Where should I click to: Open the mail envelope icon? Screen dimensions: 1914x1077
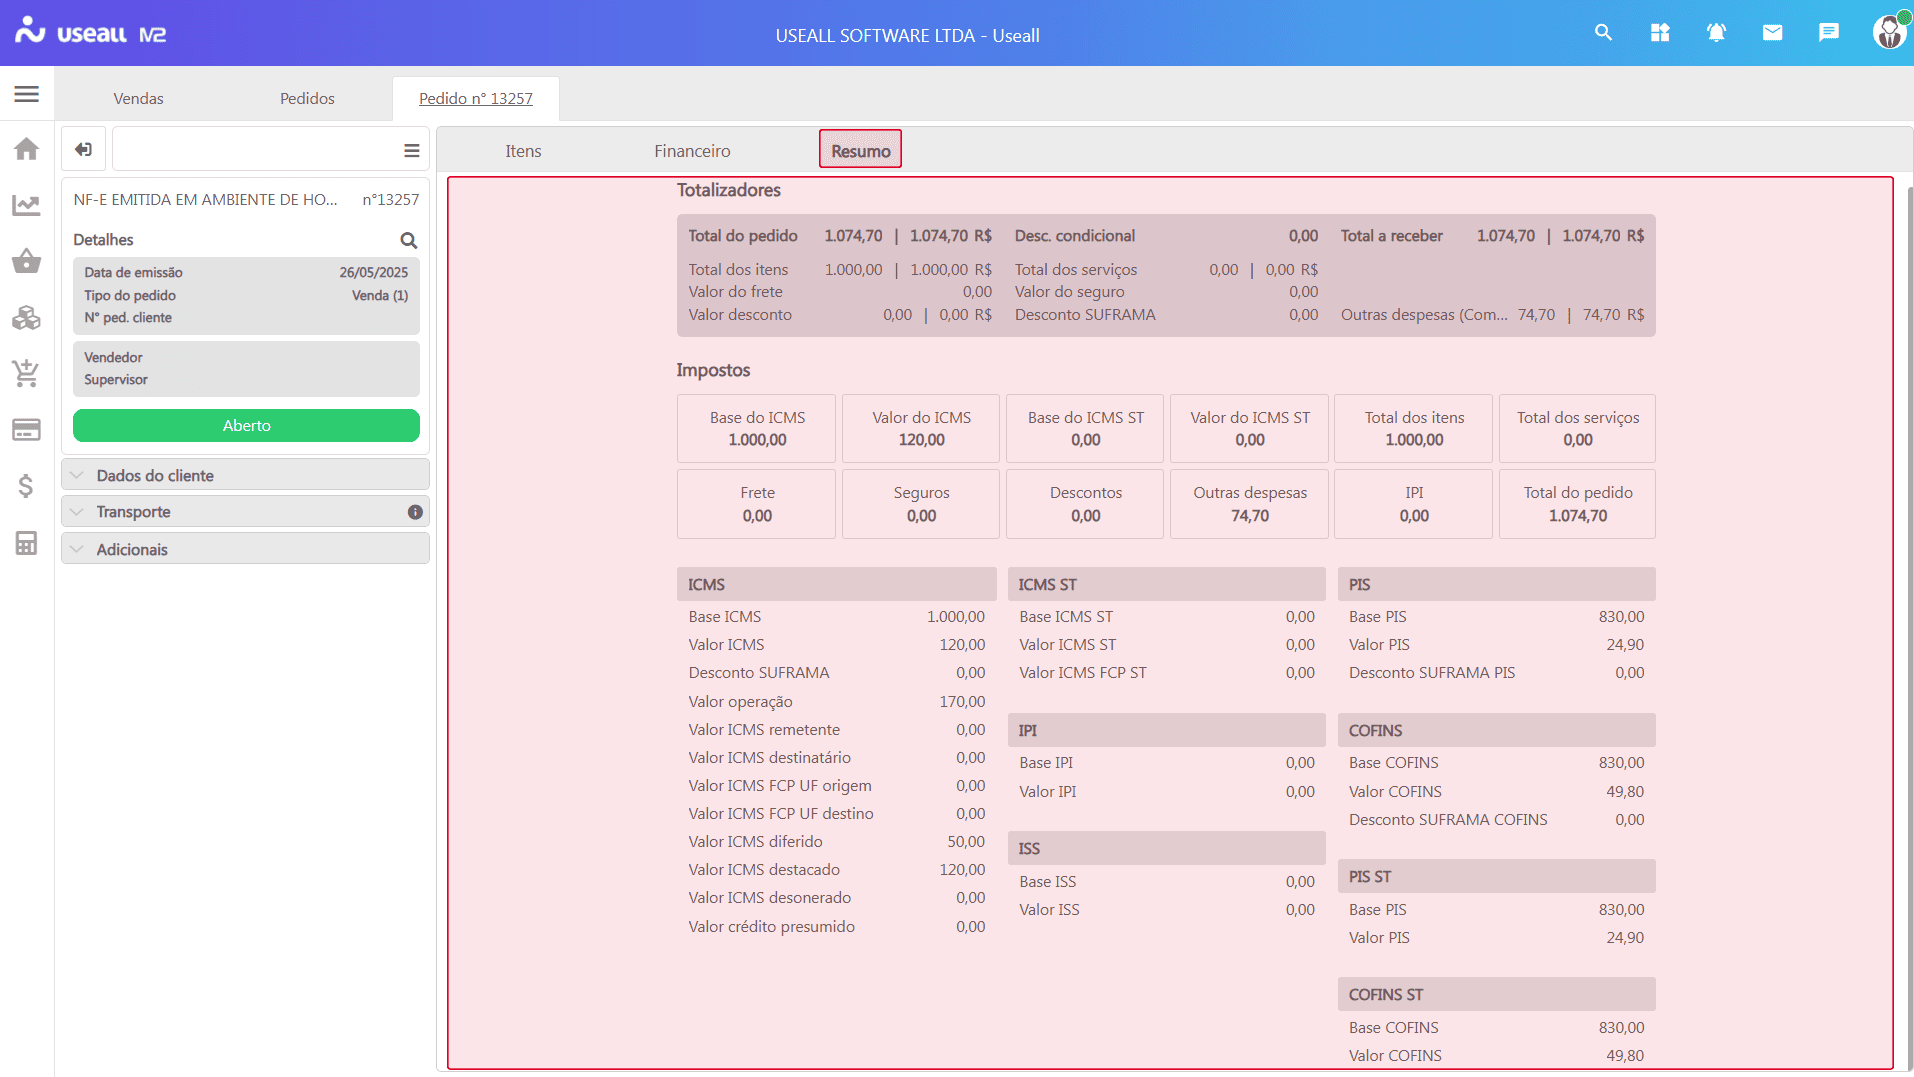pyautogui.click(x=1772, y=33)
